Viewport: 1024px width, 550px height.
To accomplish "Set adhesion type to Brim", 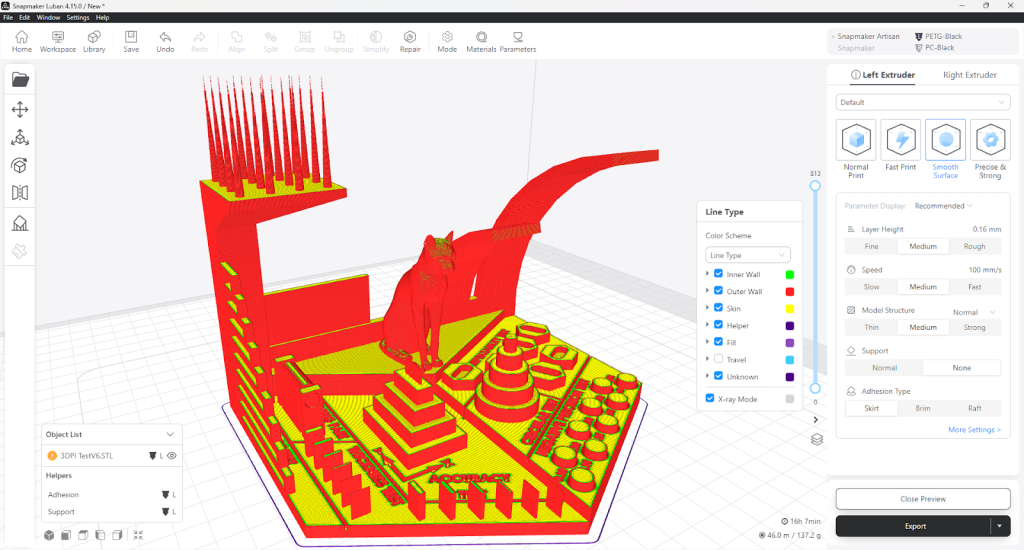I will click(x=923, y=408).
